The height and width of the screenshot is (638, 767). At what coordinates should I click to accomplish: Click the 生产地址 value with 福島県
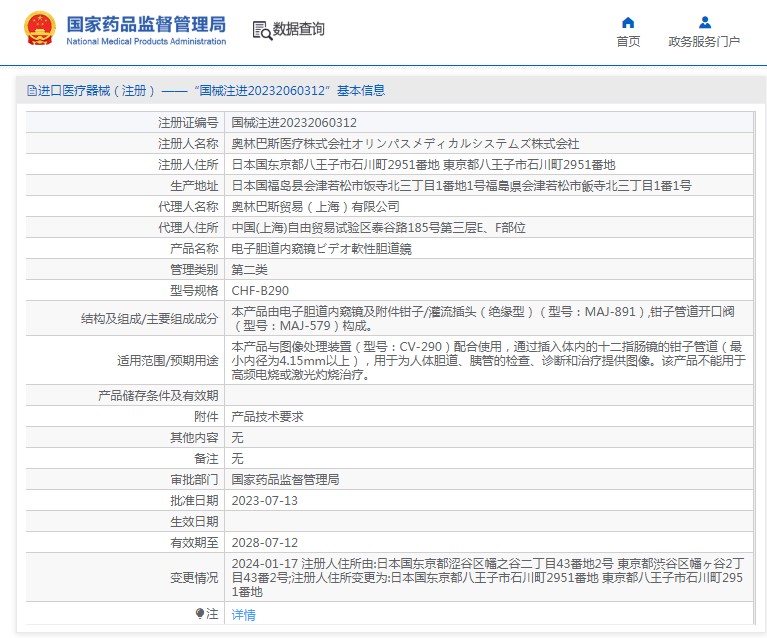click(462, 186)
